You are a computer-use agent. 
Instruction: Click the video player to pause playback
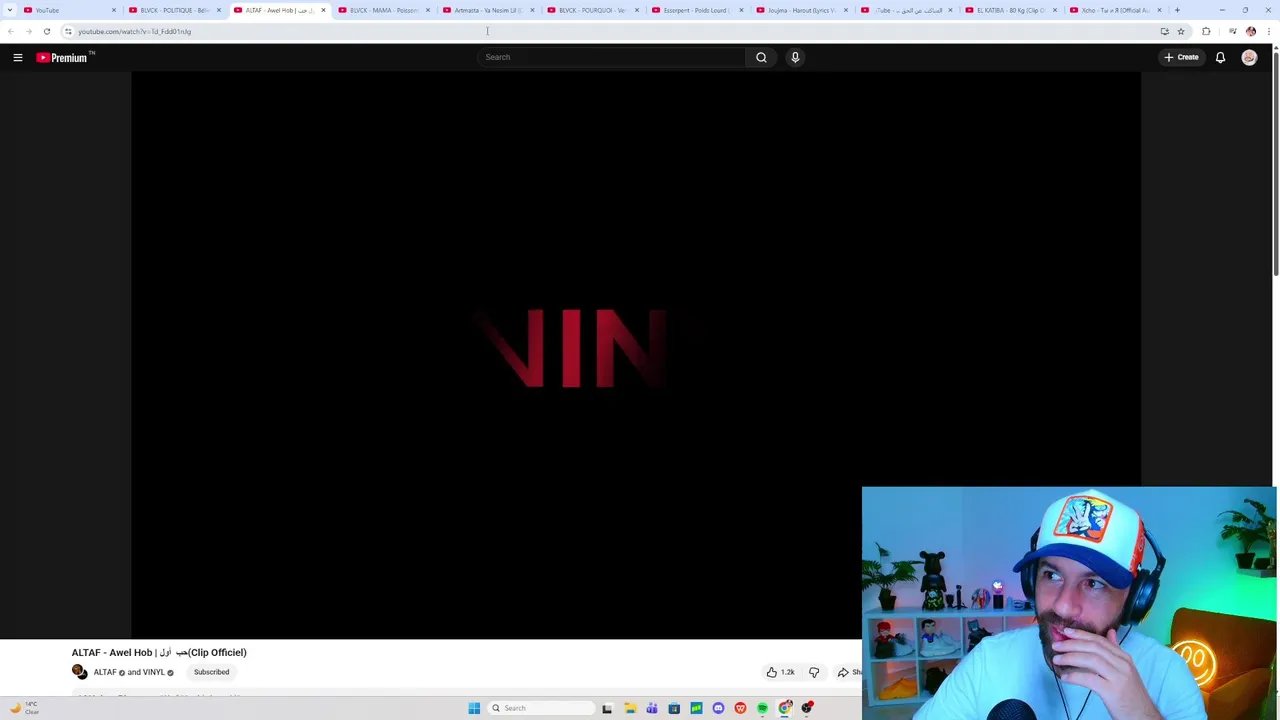635,355
